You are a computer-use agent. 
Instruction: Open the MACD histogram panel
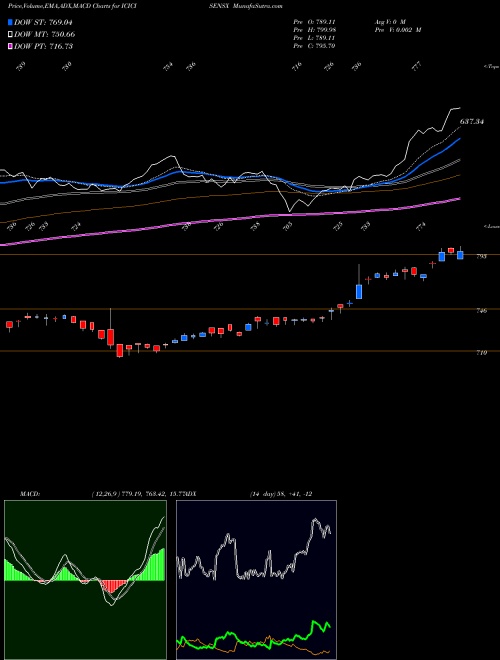[85, 580]
